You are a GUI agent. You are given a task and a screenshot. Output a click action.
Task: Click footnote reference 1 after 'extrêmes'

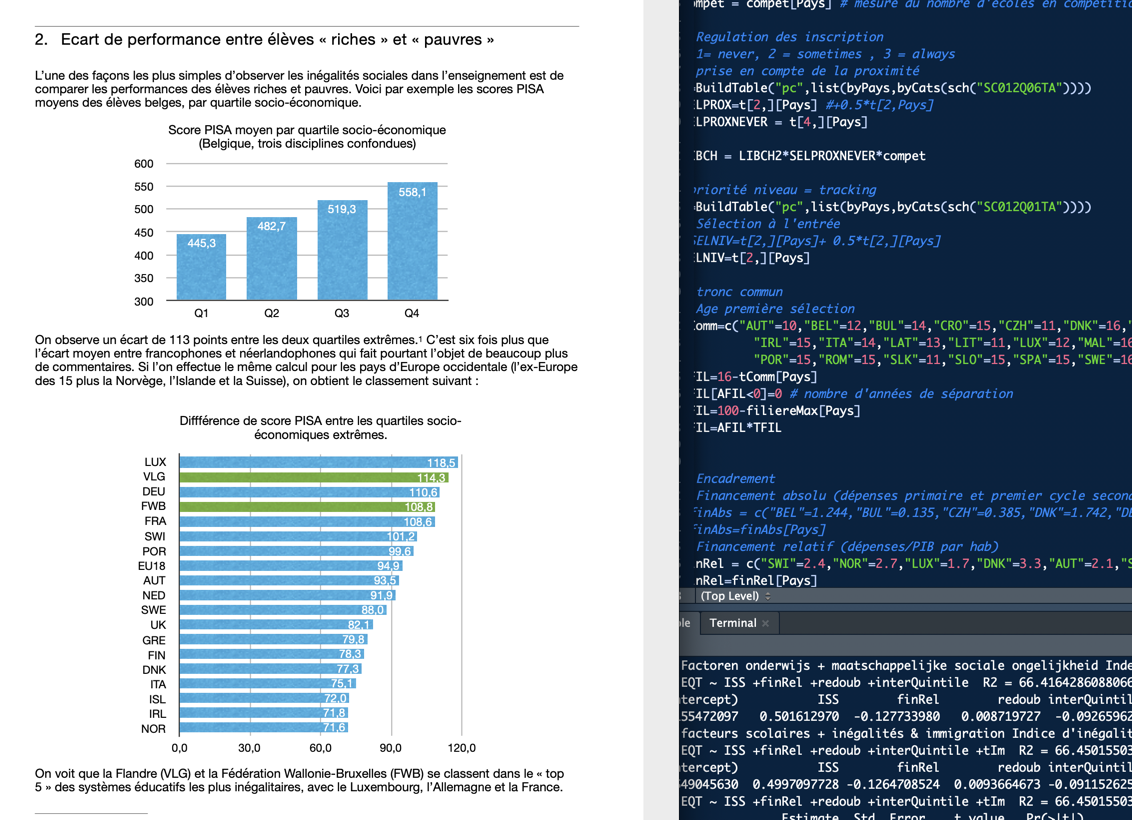point(420,339)
